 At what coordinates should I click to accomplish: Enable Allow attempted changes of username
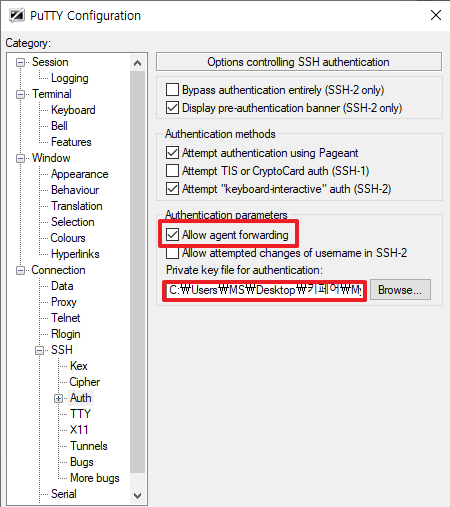[172, 253]
